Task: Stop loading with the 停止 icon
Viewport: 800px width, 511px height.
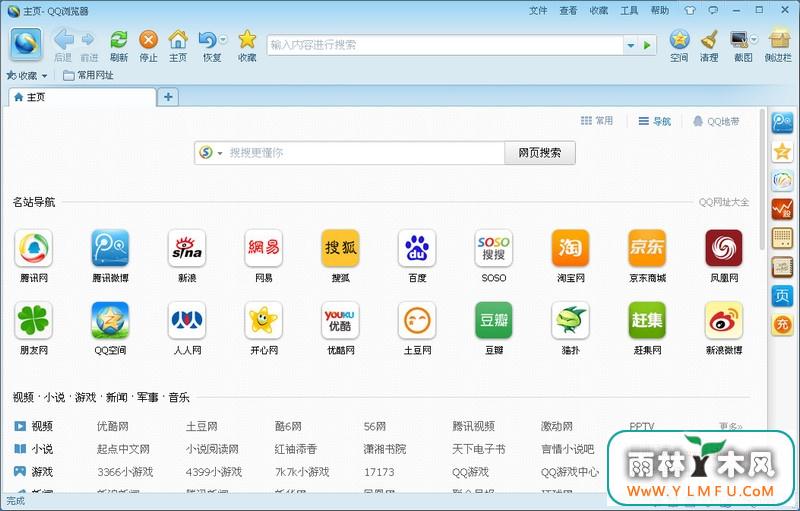Action: click(x=148, y=39)
